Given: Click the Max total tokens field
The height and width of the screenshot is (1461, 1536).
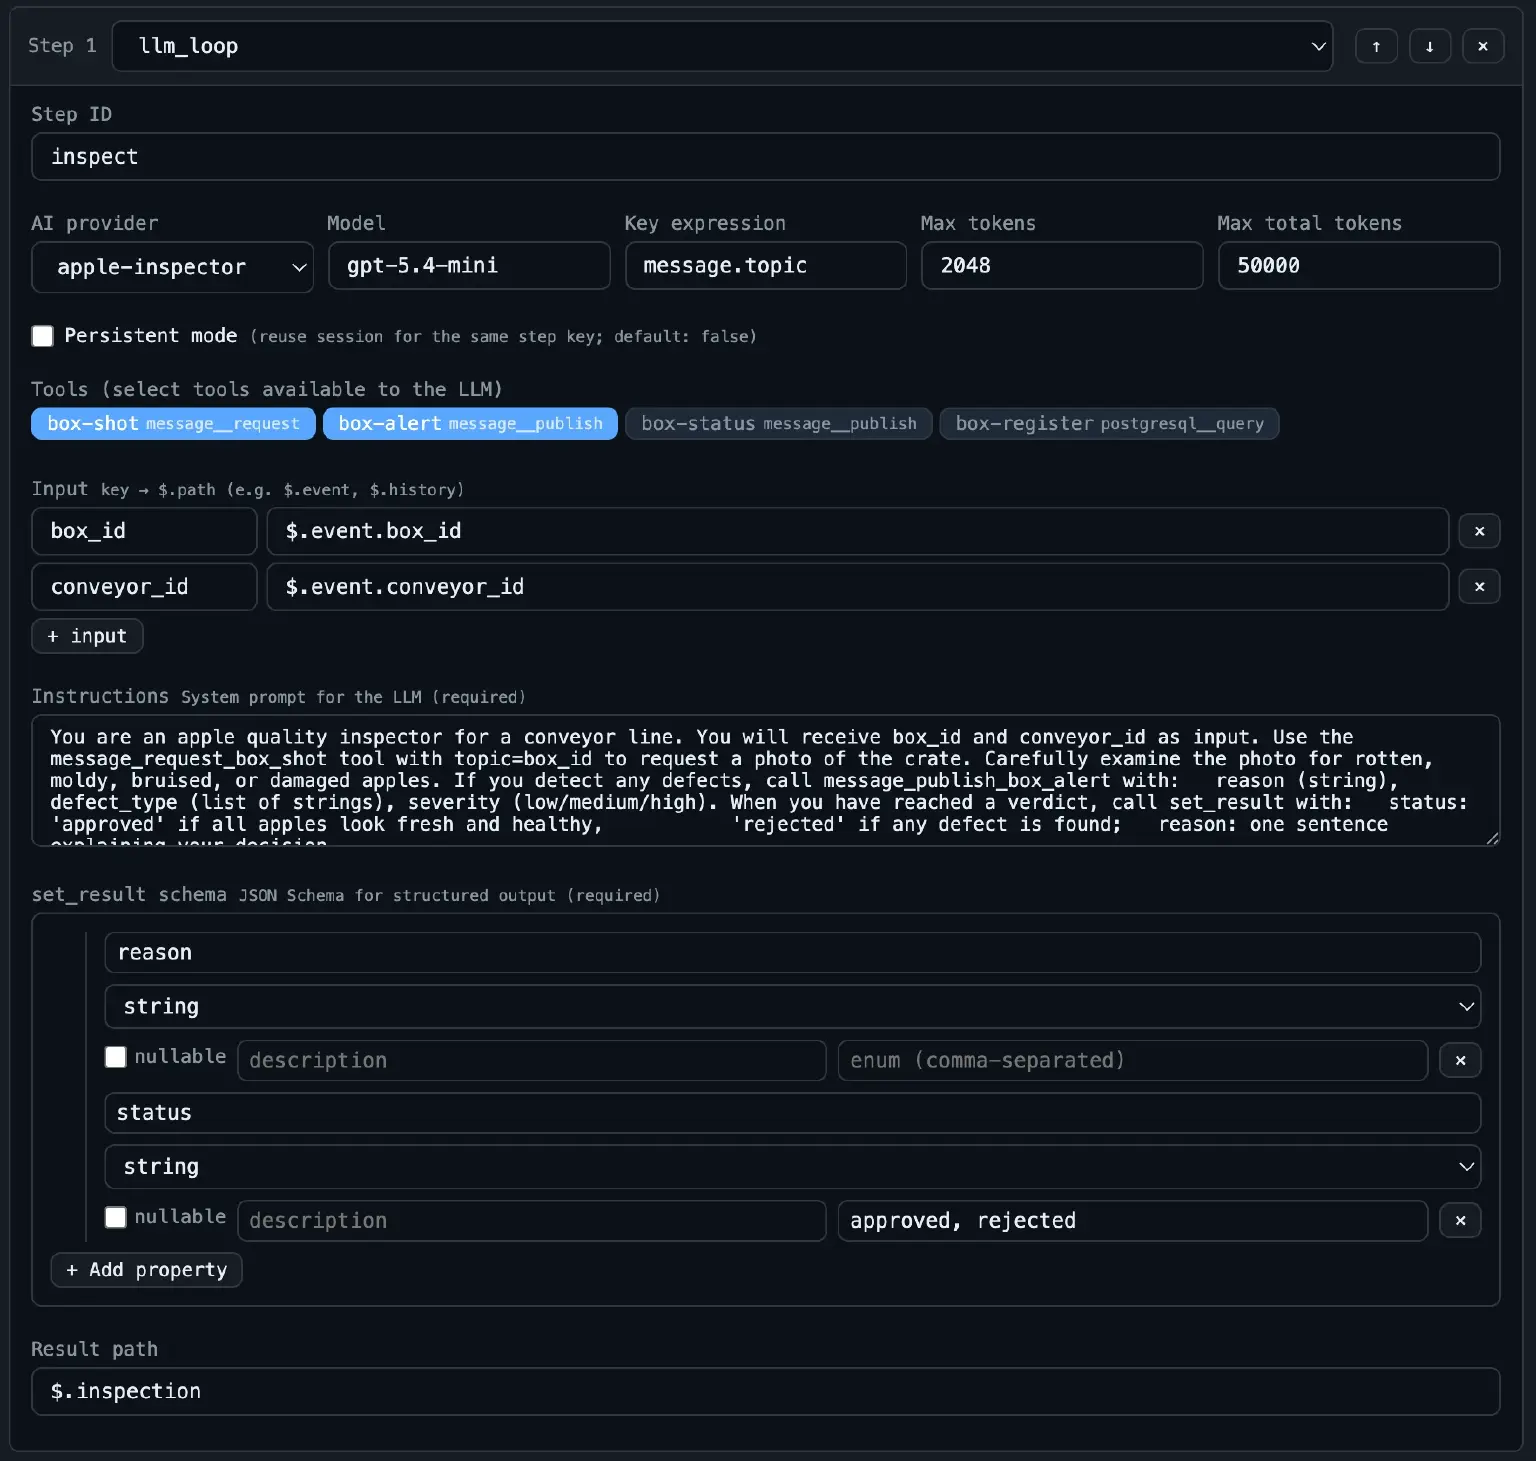Looking at the screenshot, I should pyautogui.click(x=1359, y=266).
